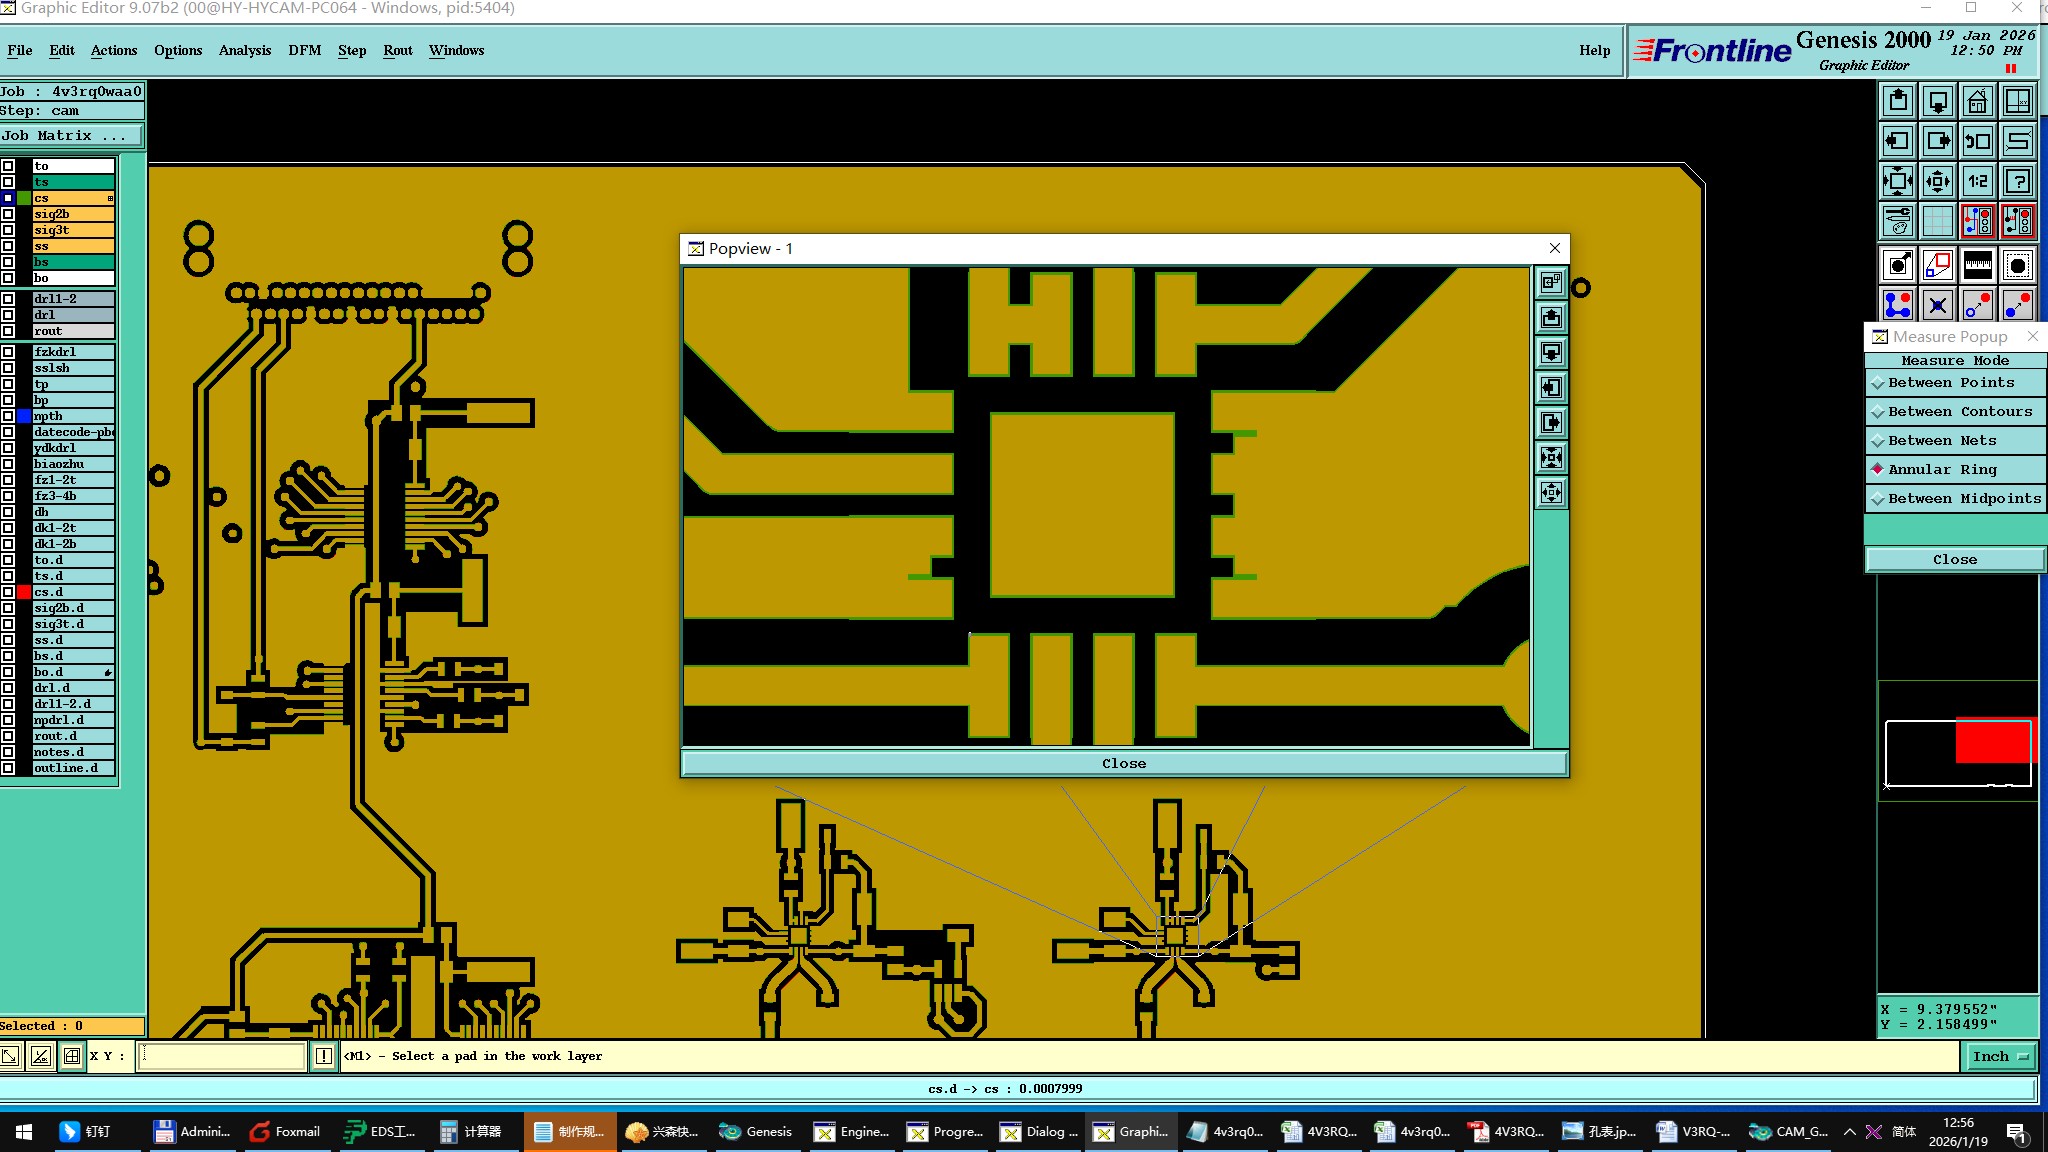The image size is (2048, 1152).
Task: Click the green color swatch of layer cs
Action: point(24,198)
